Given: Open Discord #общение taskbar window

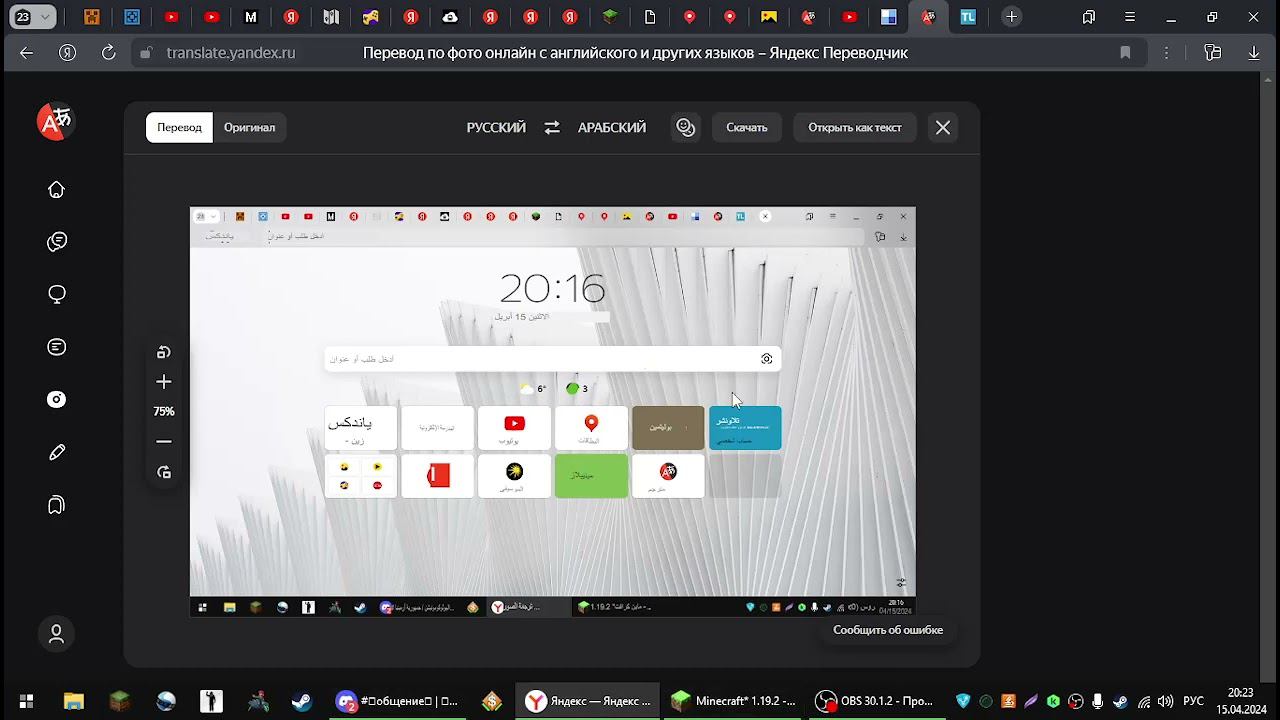Looking at the screenshot, I should [397, 701].
